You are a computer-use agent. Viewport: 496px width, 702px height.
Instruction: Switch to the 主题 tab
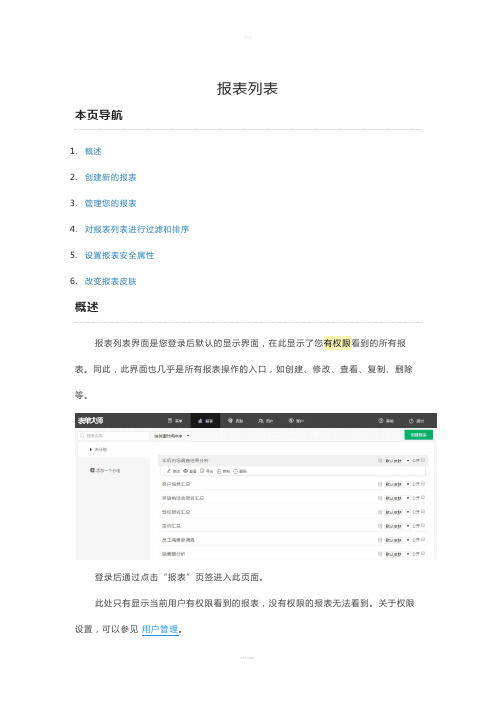(x=235, y=420)
